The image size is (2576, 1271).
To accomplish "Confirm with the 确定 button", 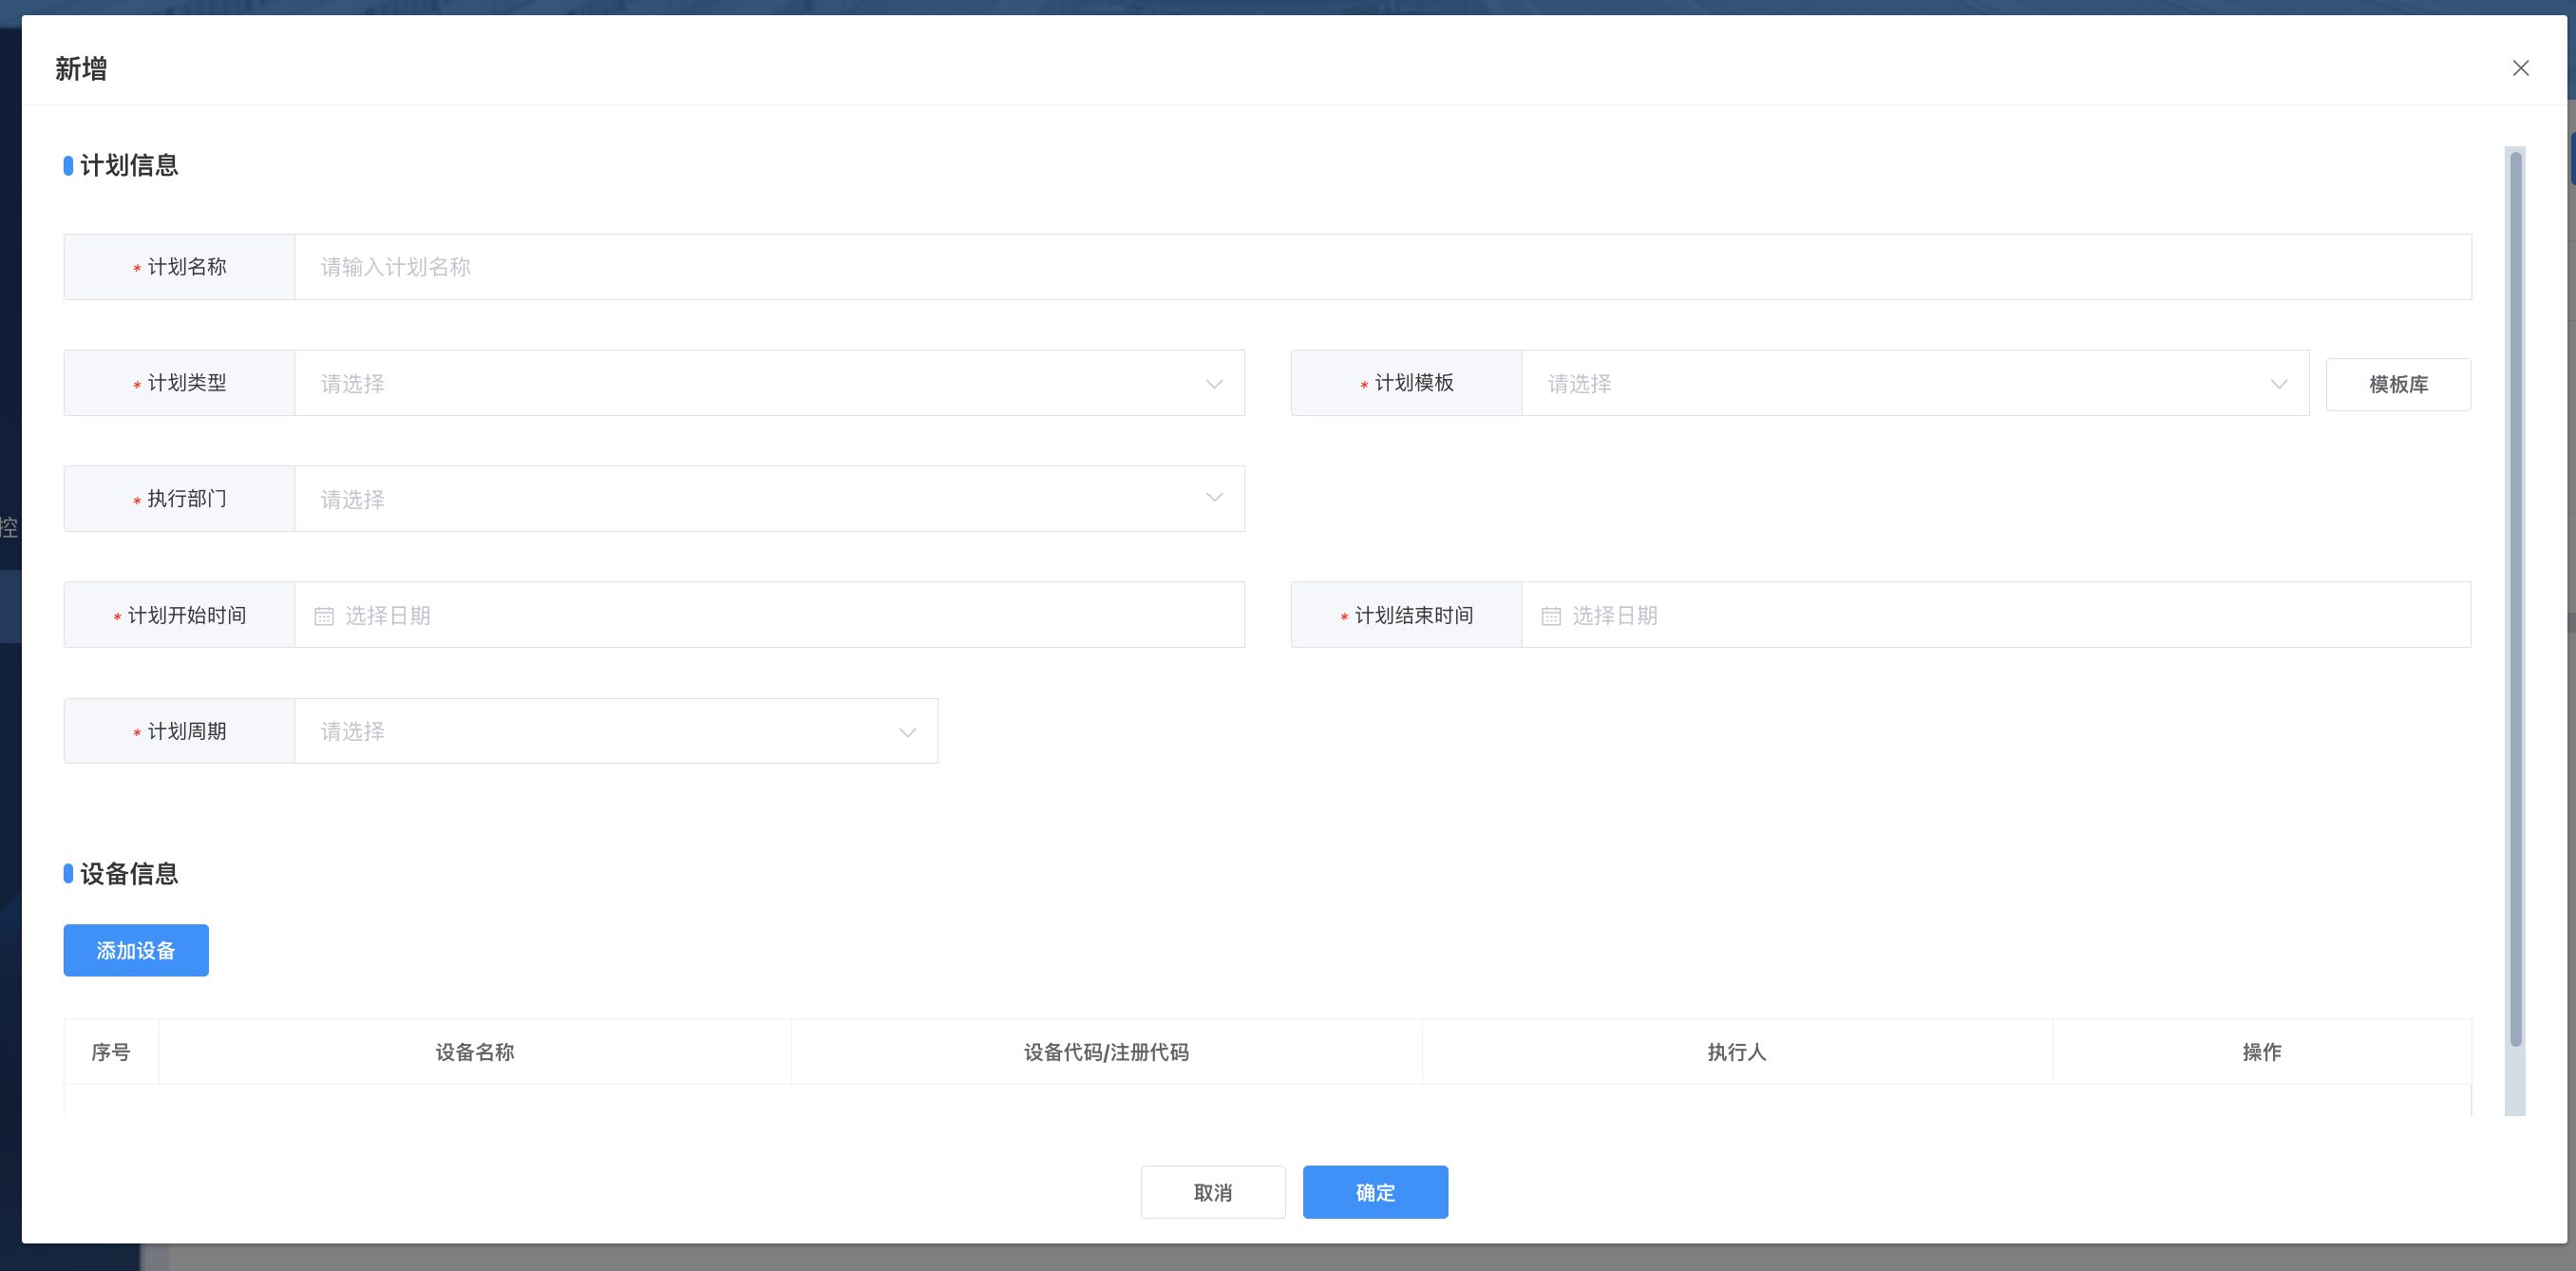I will coord(1375,1192).
